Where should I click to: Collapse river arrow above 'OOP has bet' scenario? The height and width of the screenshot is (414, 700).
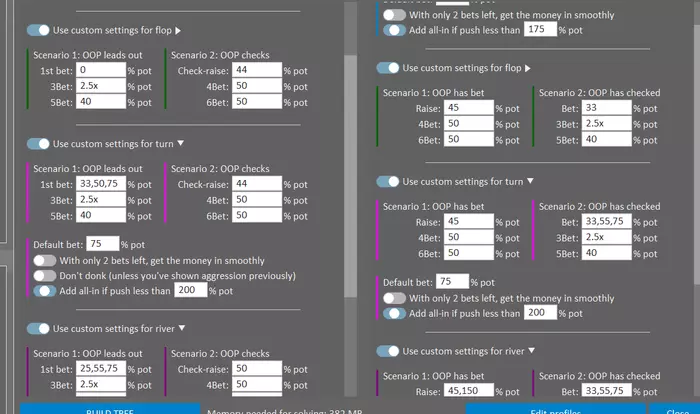coord(531,351)
